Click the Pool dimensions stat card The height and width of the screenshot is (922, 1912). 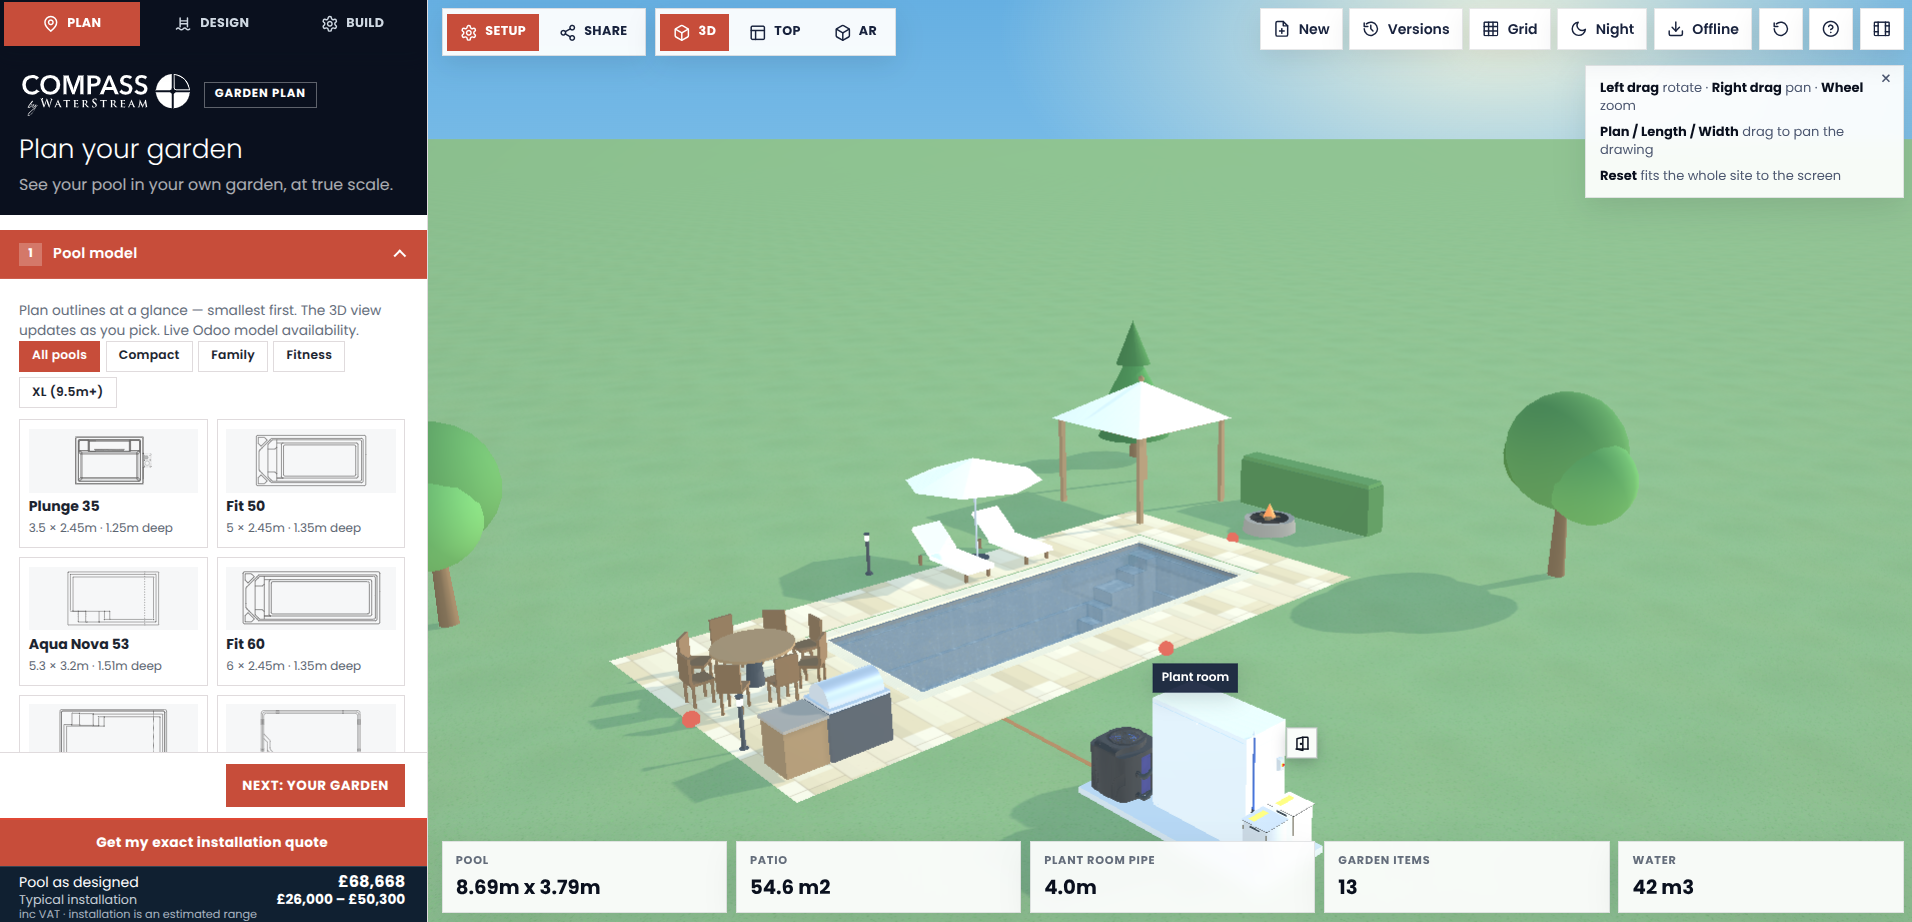pos(584,877)
